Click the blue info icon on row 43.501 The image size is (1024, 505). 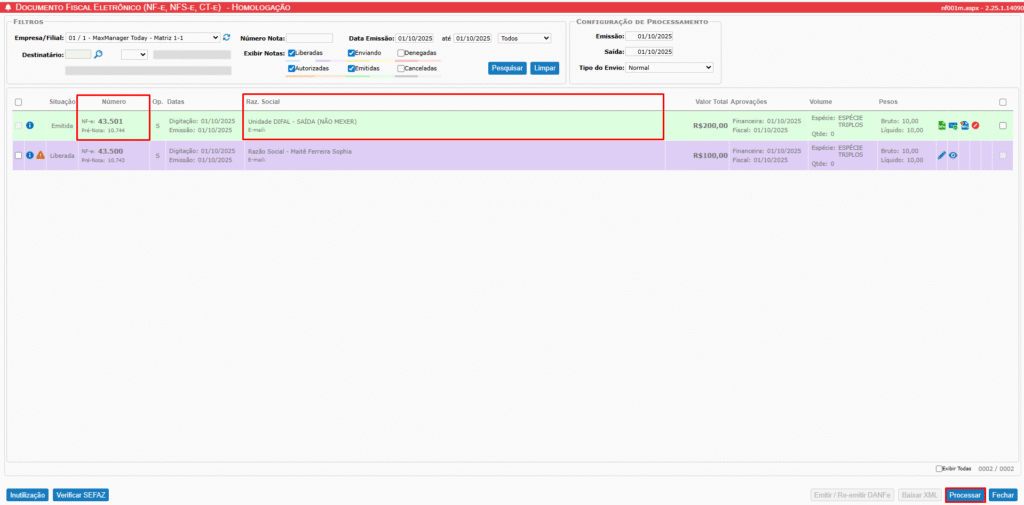30,125
